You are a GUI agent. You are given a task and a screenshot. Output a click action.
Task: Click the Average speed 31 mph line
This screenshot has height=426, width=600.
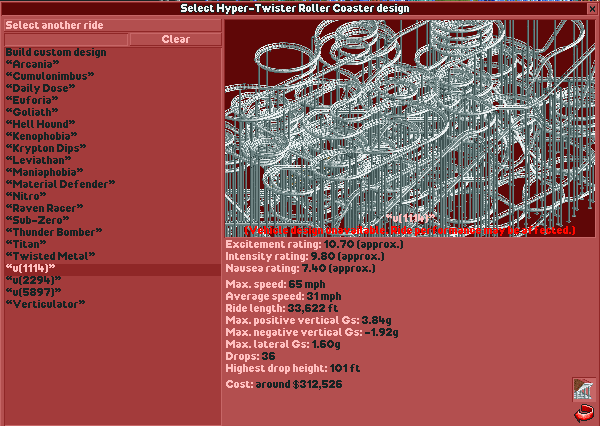point(283,296)
